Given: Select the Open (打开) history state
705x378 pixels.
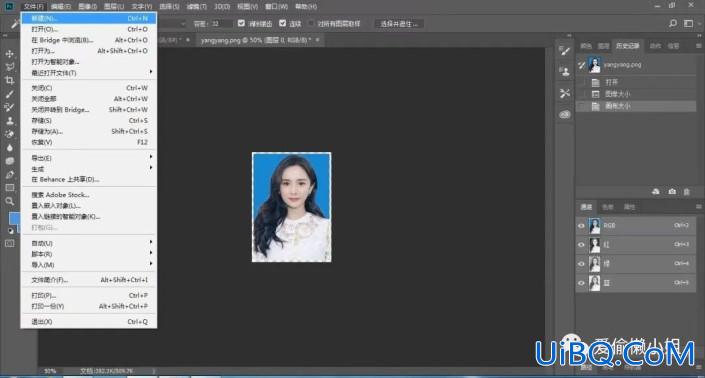Looking at the screenshot, I should [x=636, y=82].
